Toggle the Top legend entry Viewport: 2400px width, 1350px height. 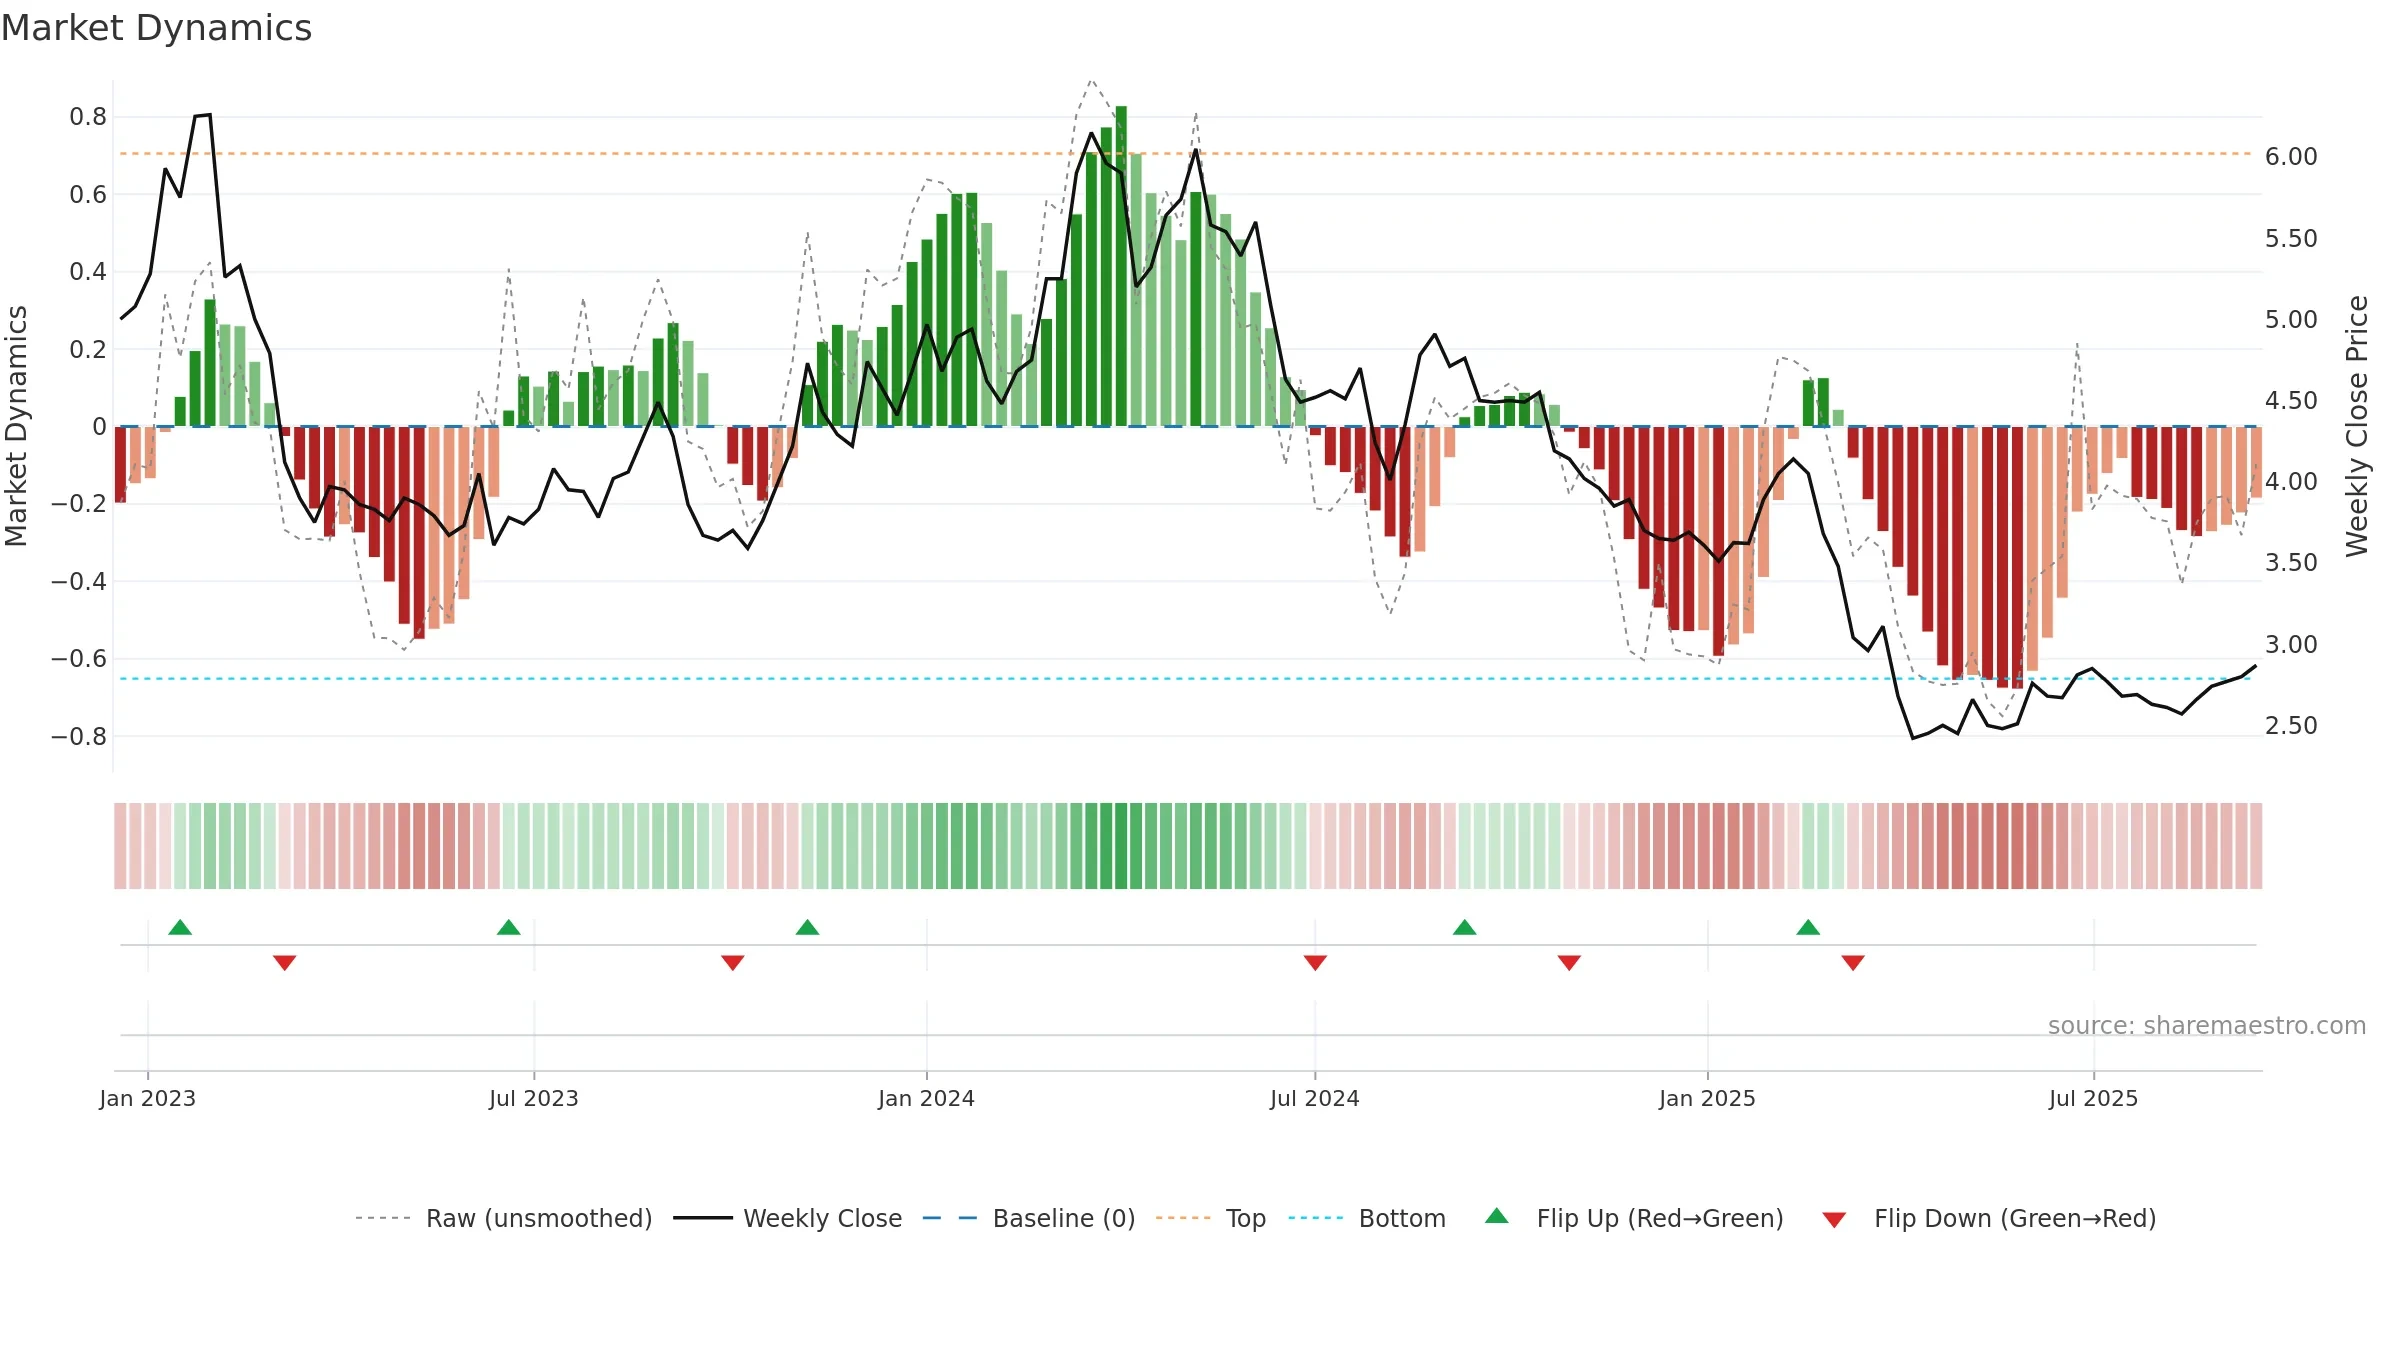click(x=1211, y=1218)
